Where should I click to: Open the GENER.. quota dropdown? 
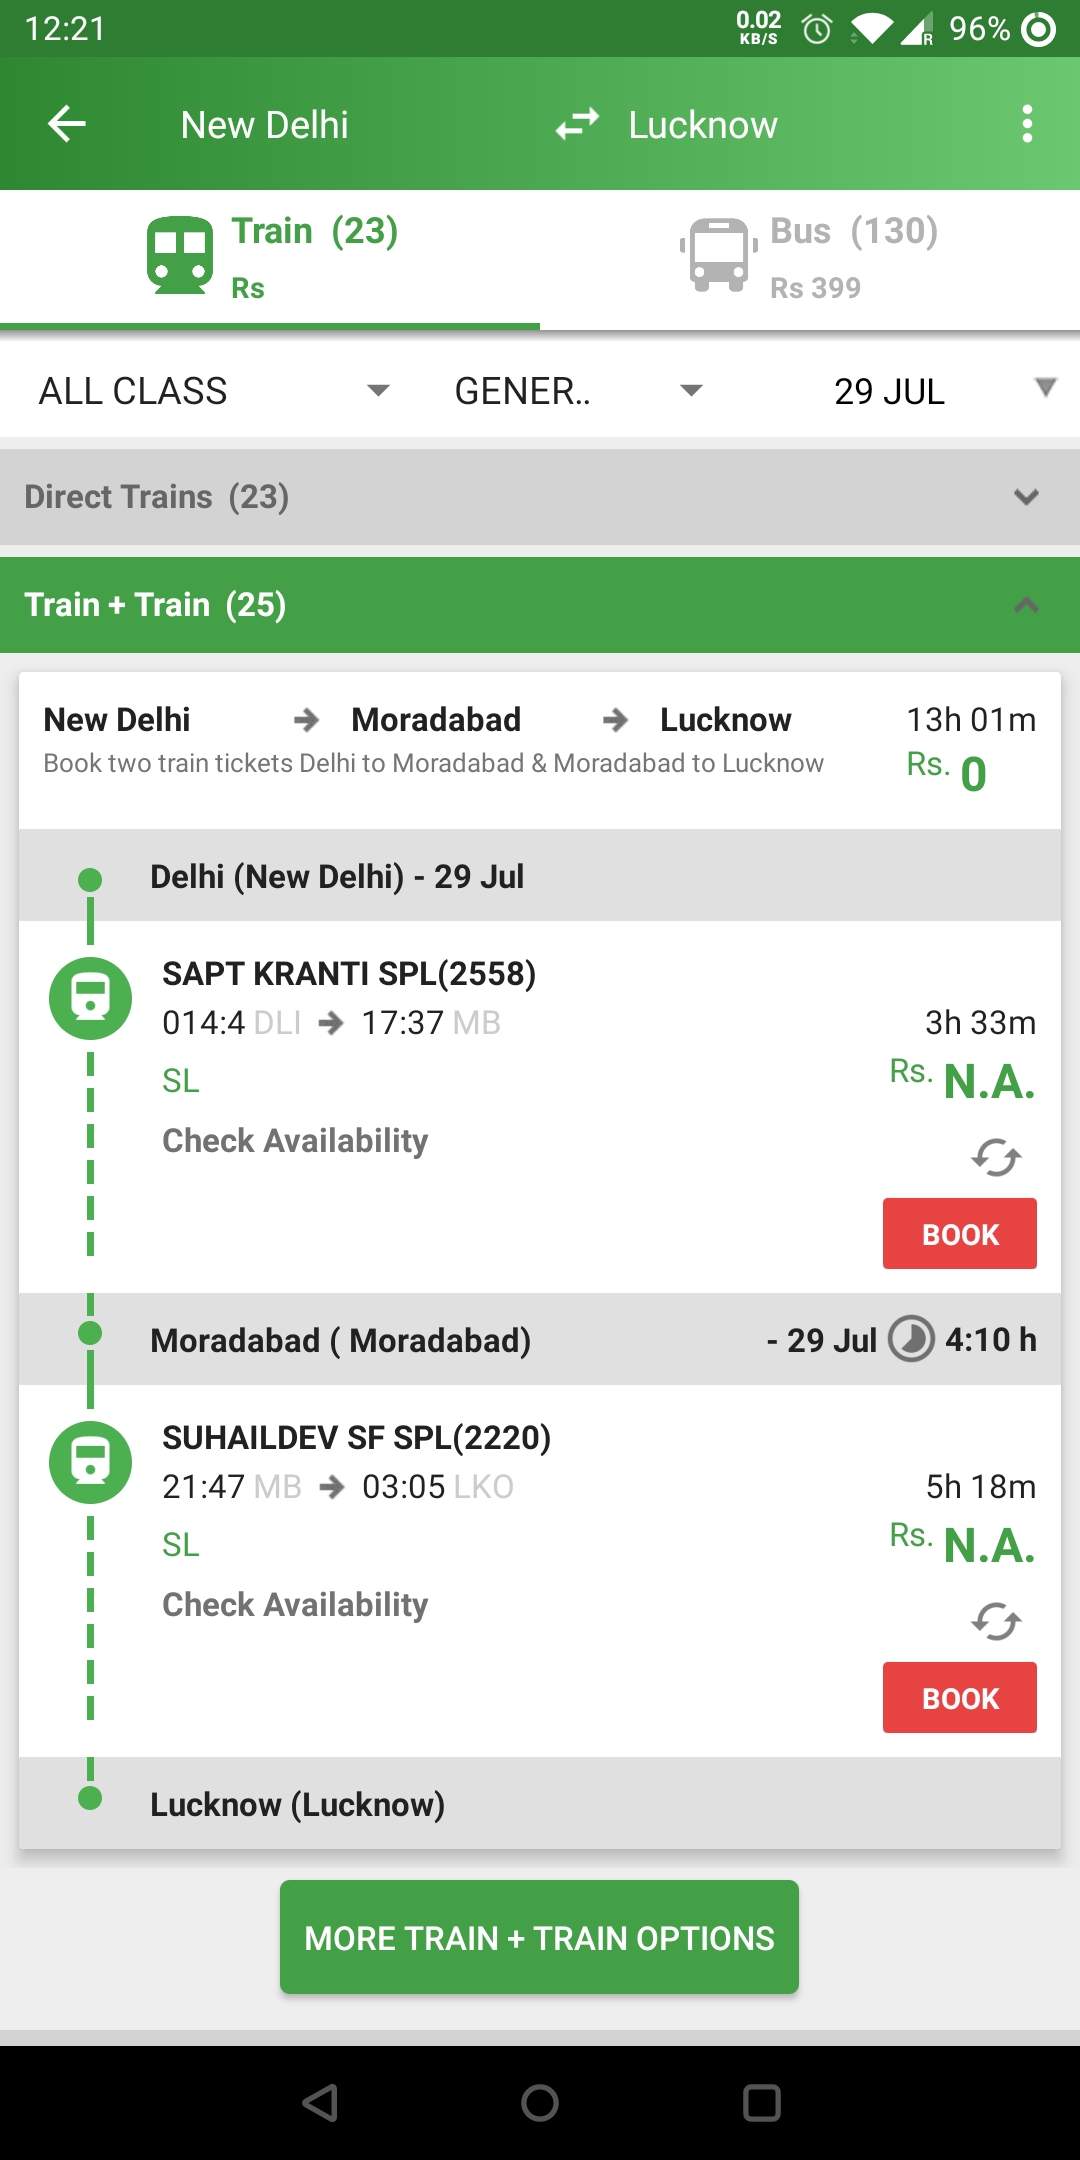[x=578, y=391]
